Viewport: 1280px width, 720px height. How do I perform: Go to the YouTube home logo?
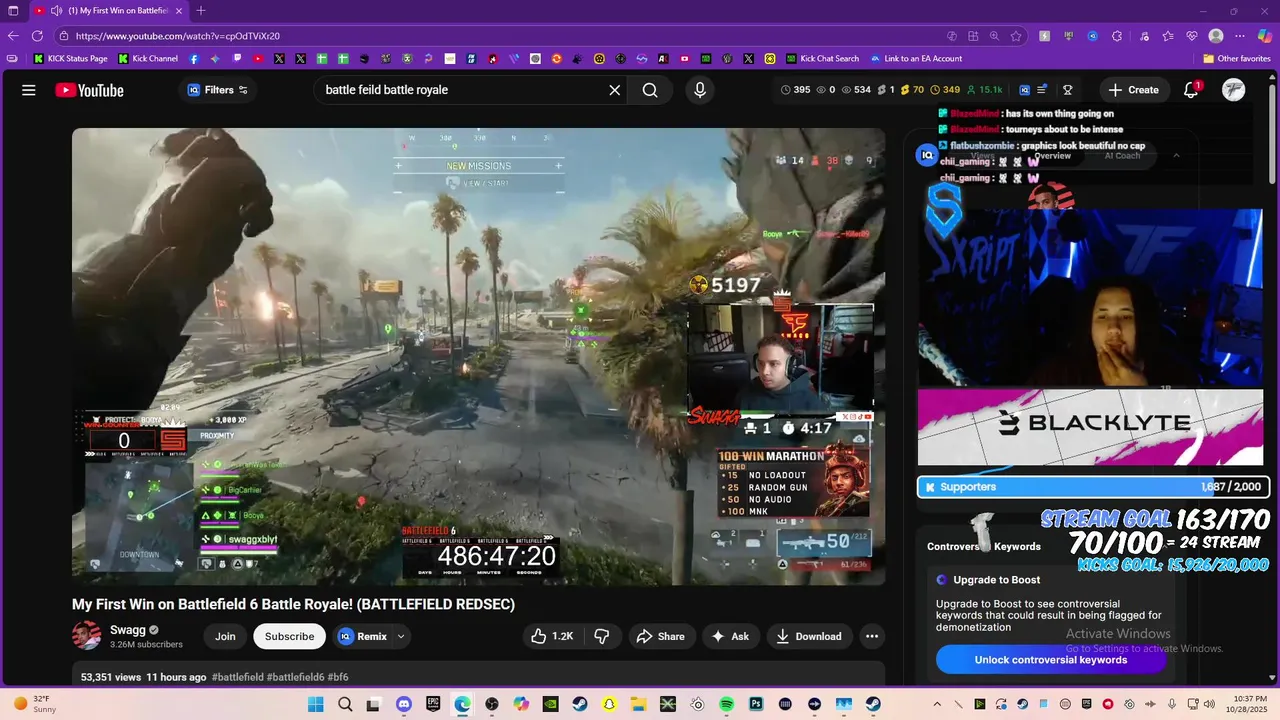click(89, 90)
